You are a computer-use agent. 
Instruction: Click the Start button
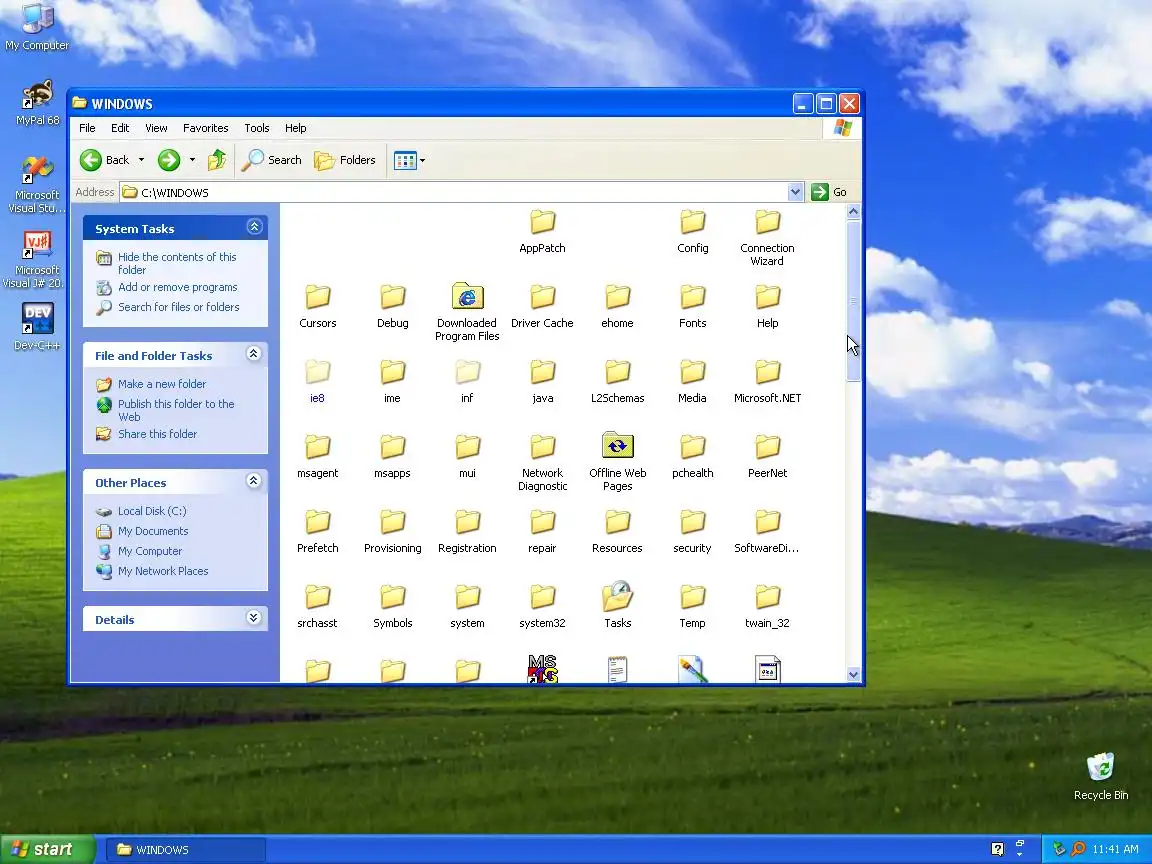(47, 849)
